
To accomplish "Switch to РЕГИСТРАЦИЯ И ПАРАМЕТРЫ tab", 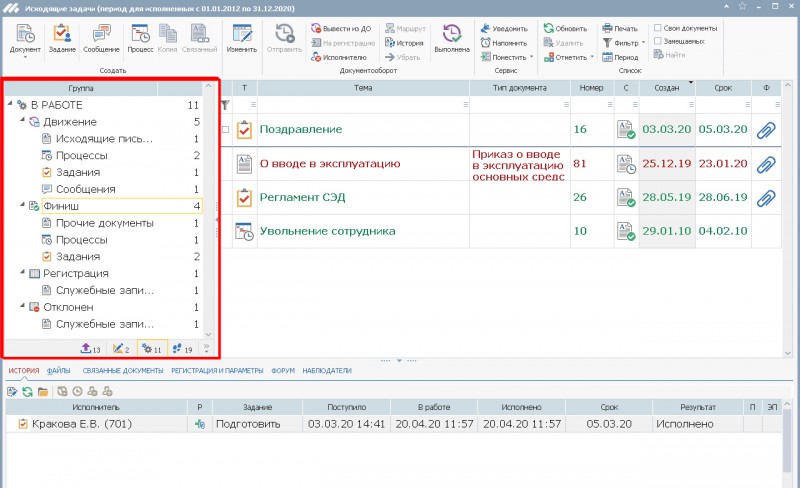I will click(x=217, y=371).
